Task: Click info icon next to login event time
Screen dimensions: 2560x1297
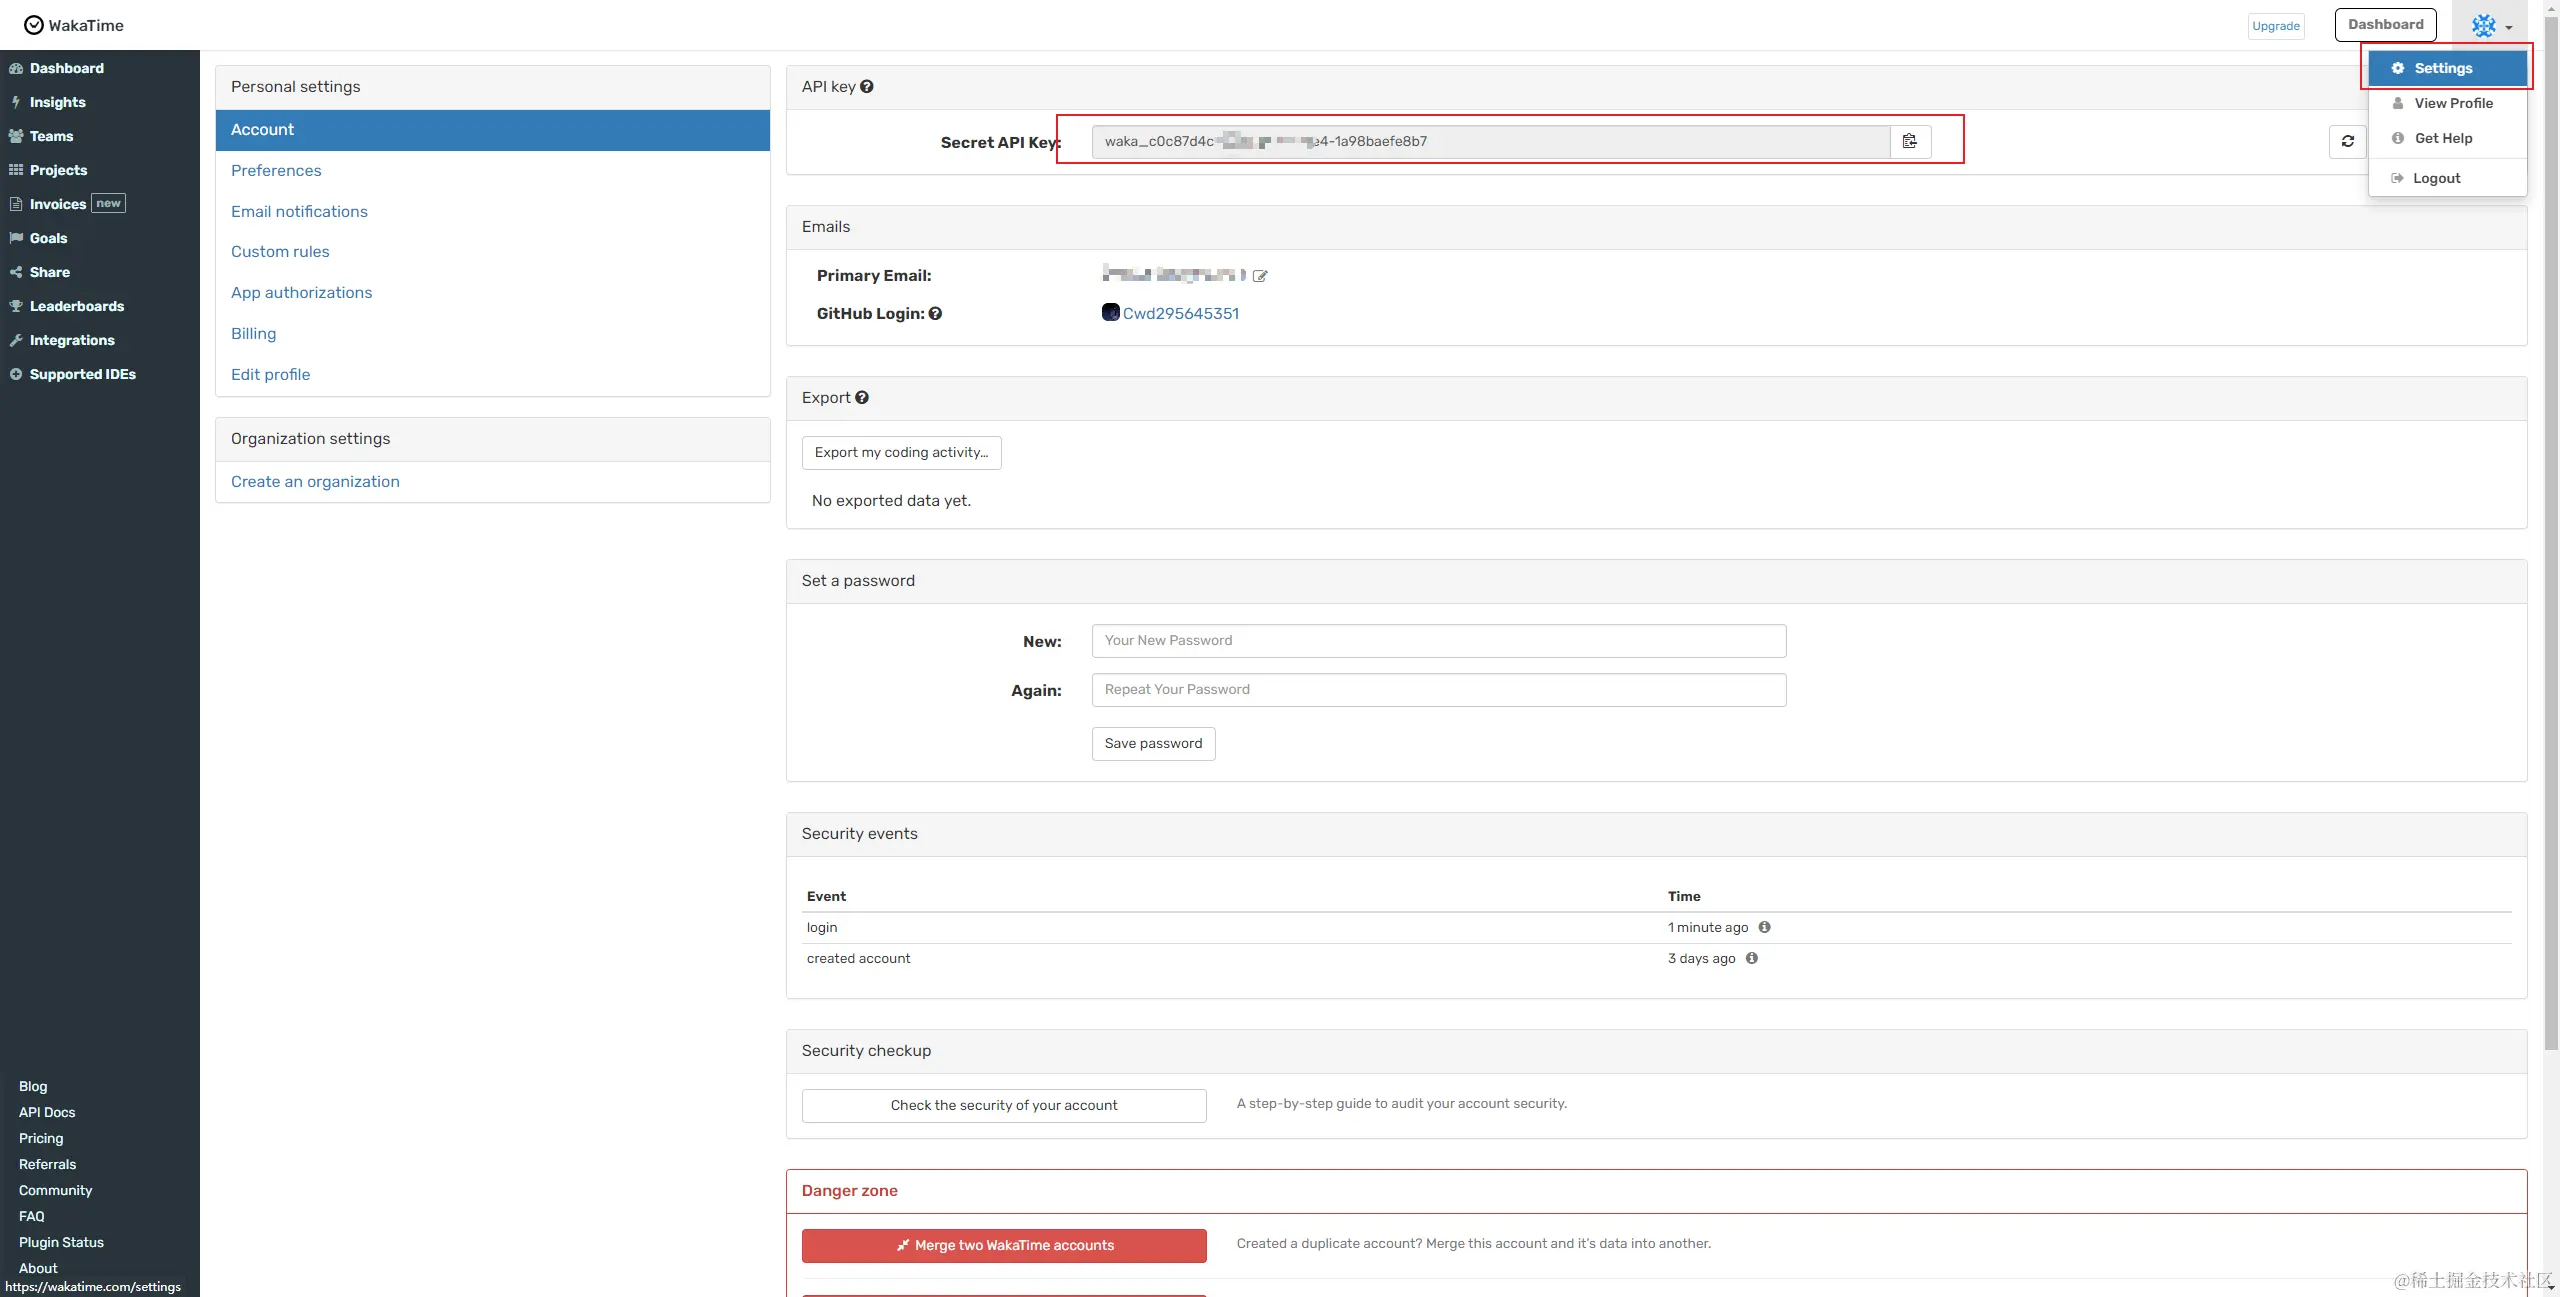Action: pyautogui.click(x=1765, y=927)
